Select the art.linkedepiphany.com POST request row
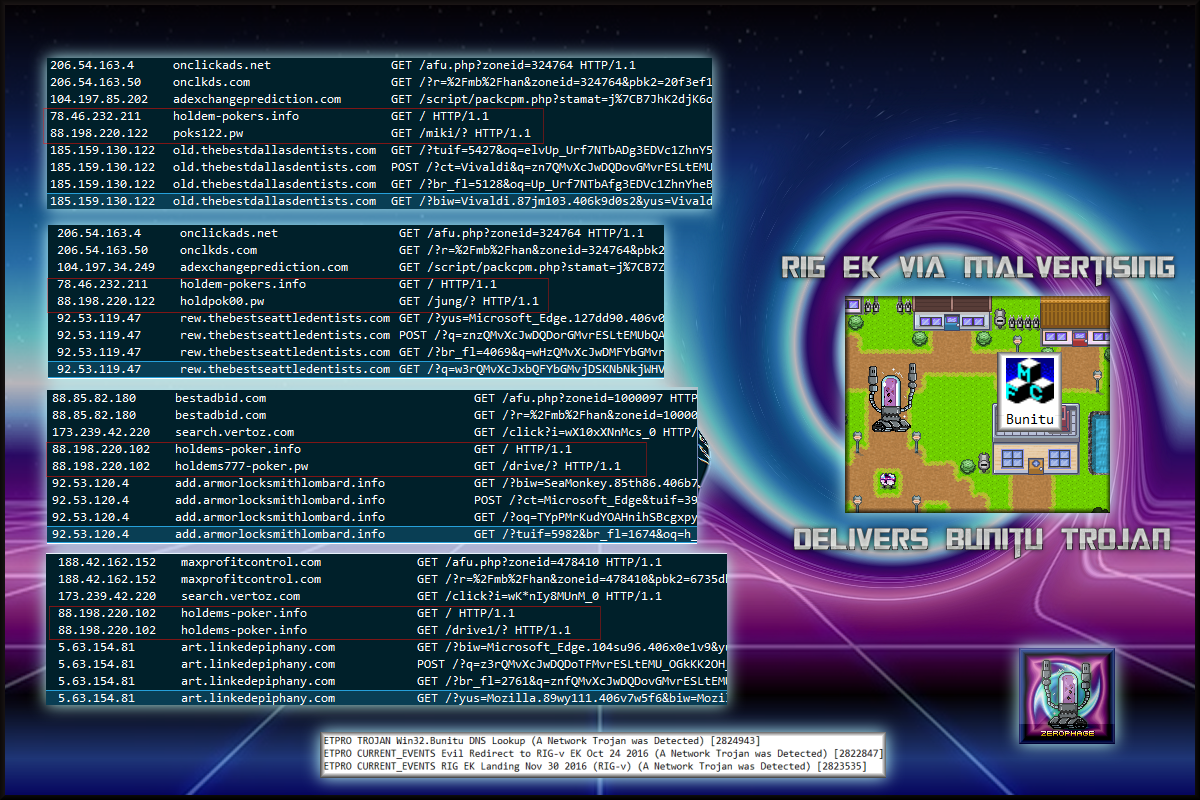Viewport: 1200px width, 800px height. [x=388, y=664]
